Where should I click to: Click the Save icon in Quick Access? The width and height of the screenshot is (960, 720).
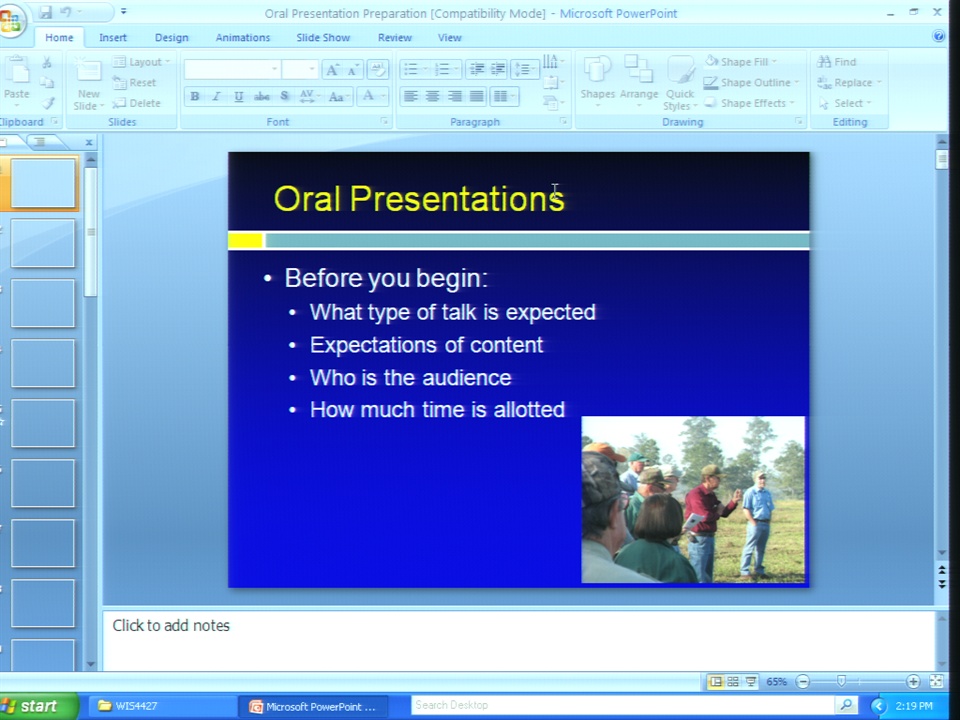46,12
